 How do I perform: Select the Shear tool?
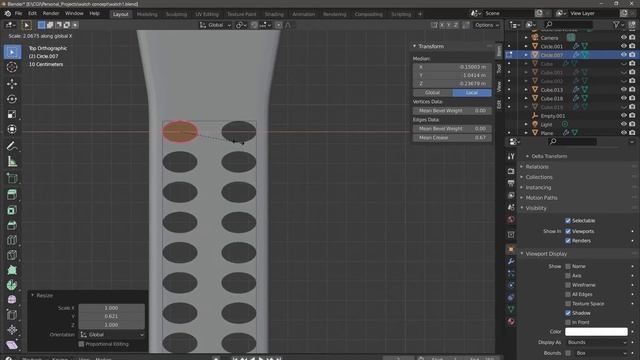[12, 345]
